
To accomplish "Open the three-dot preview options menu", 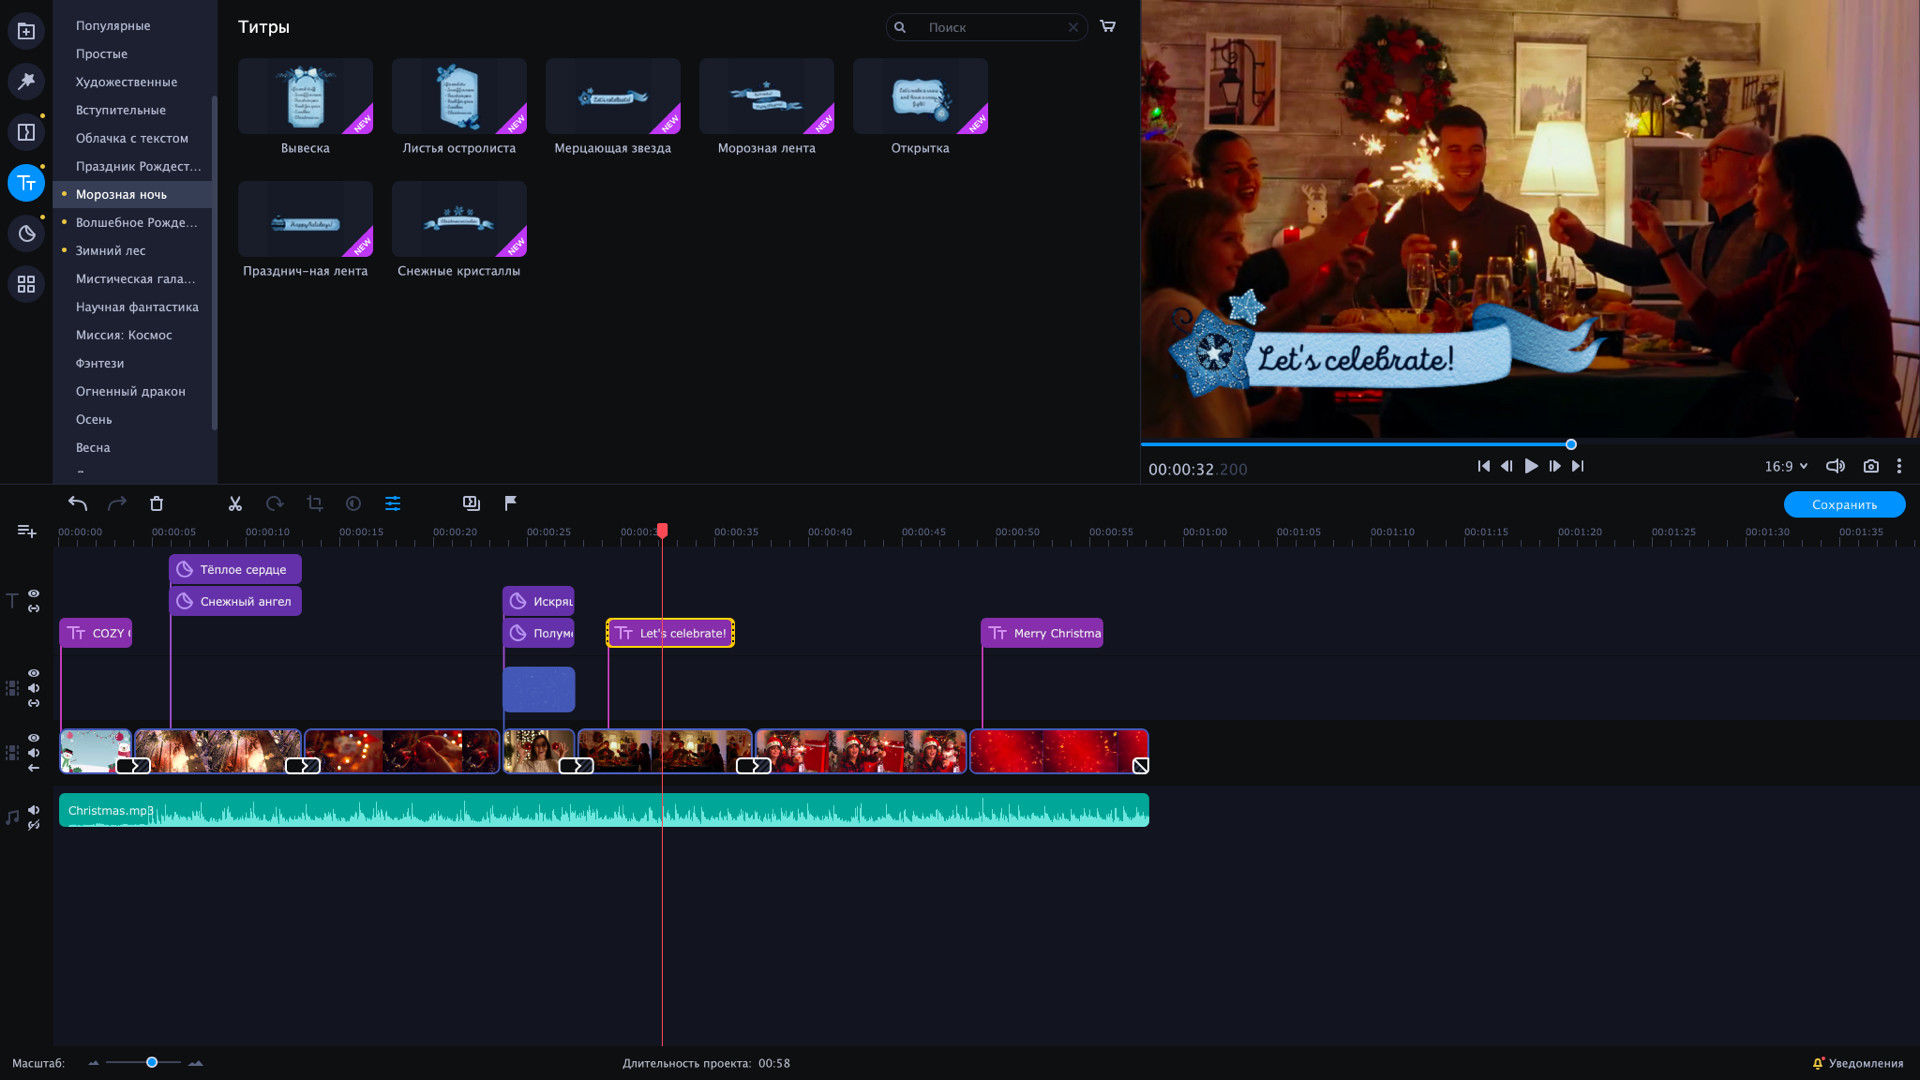I will pos(1899,466).
